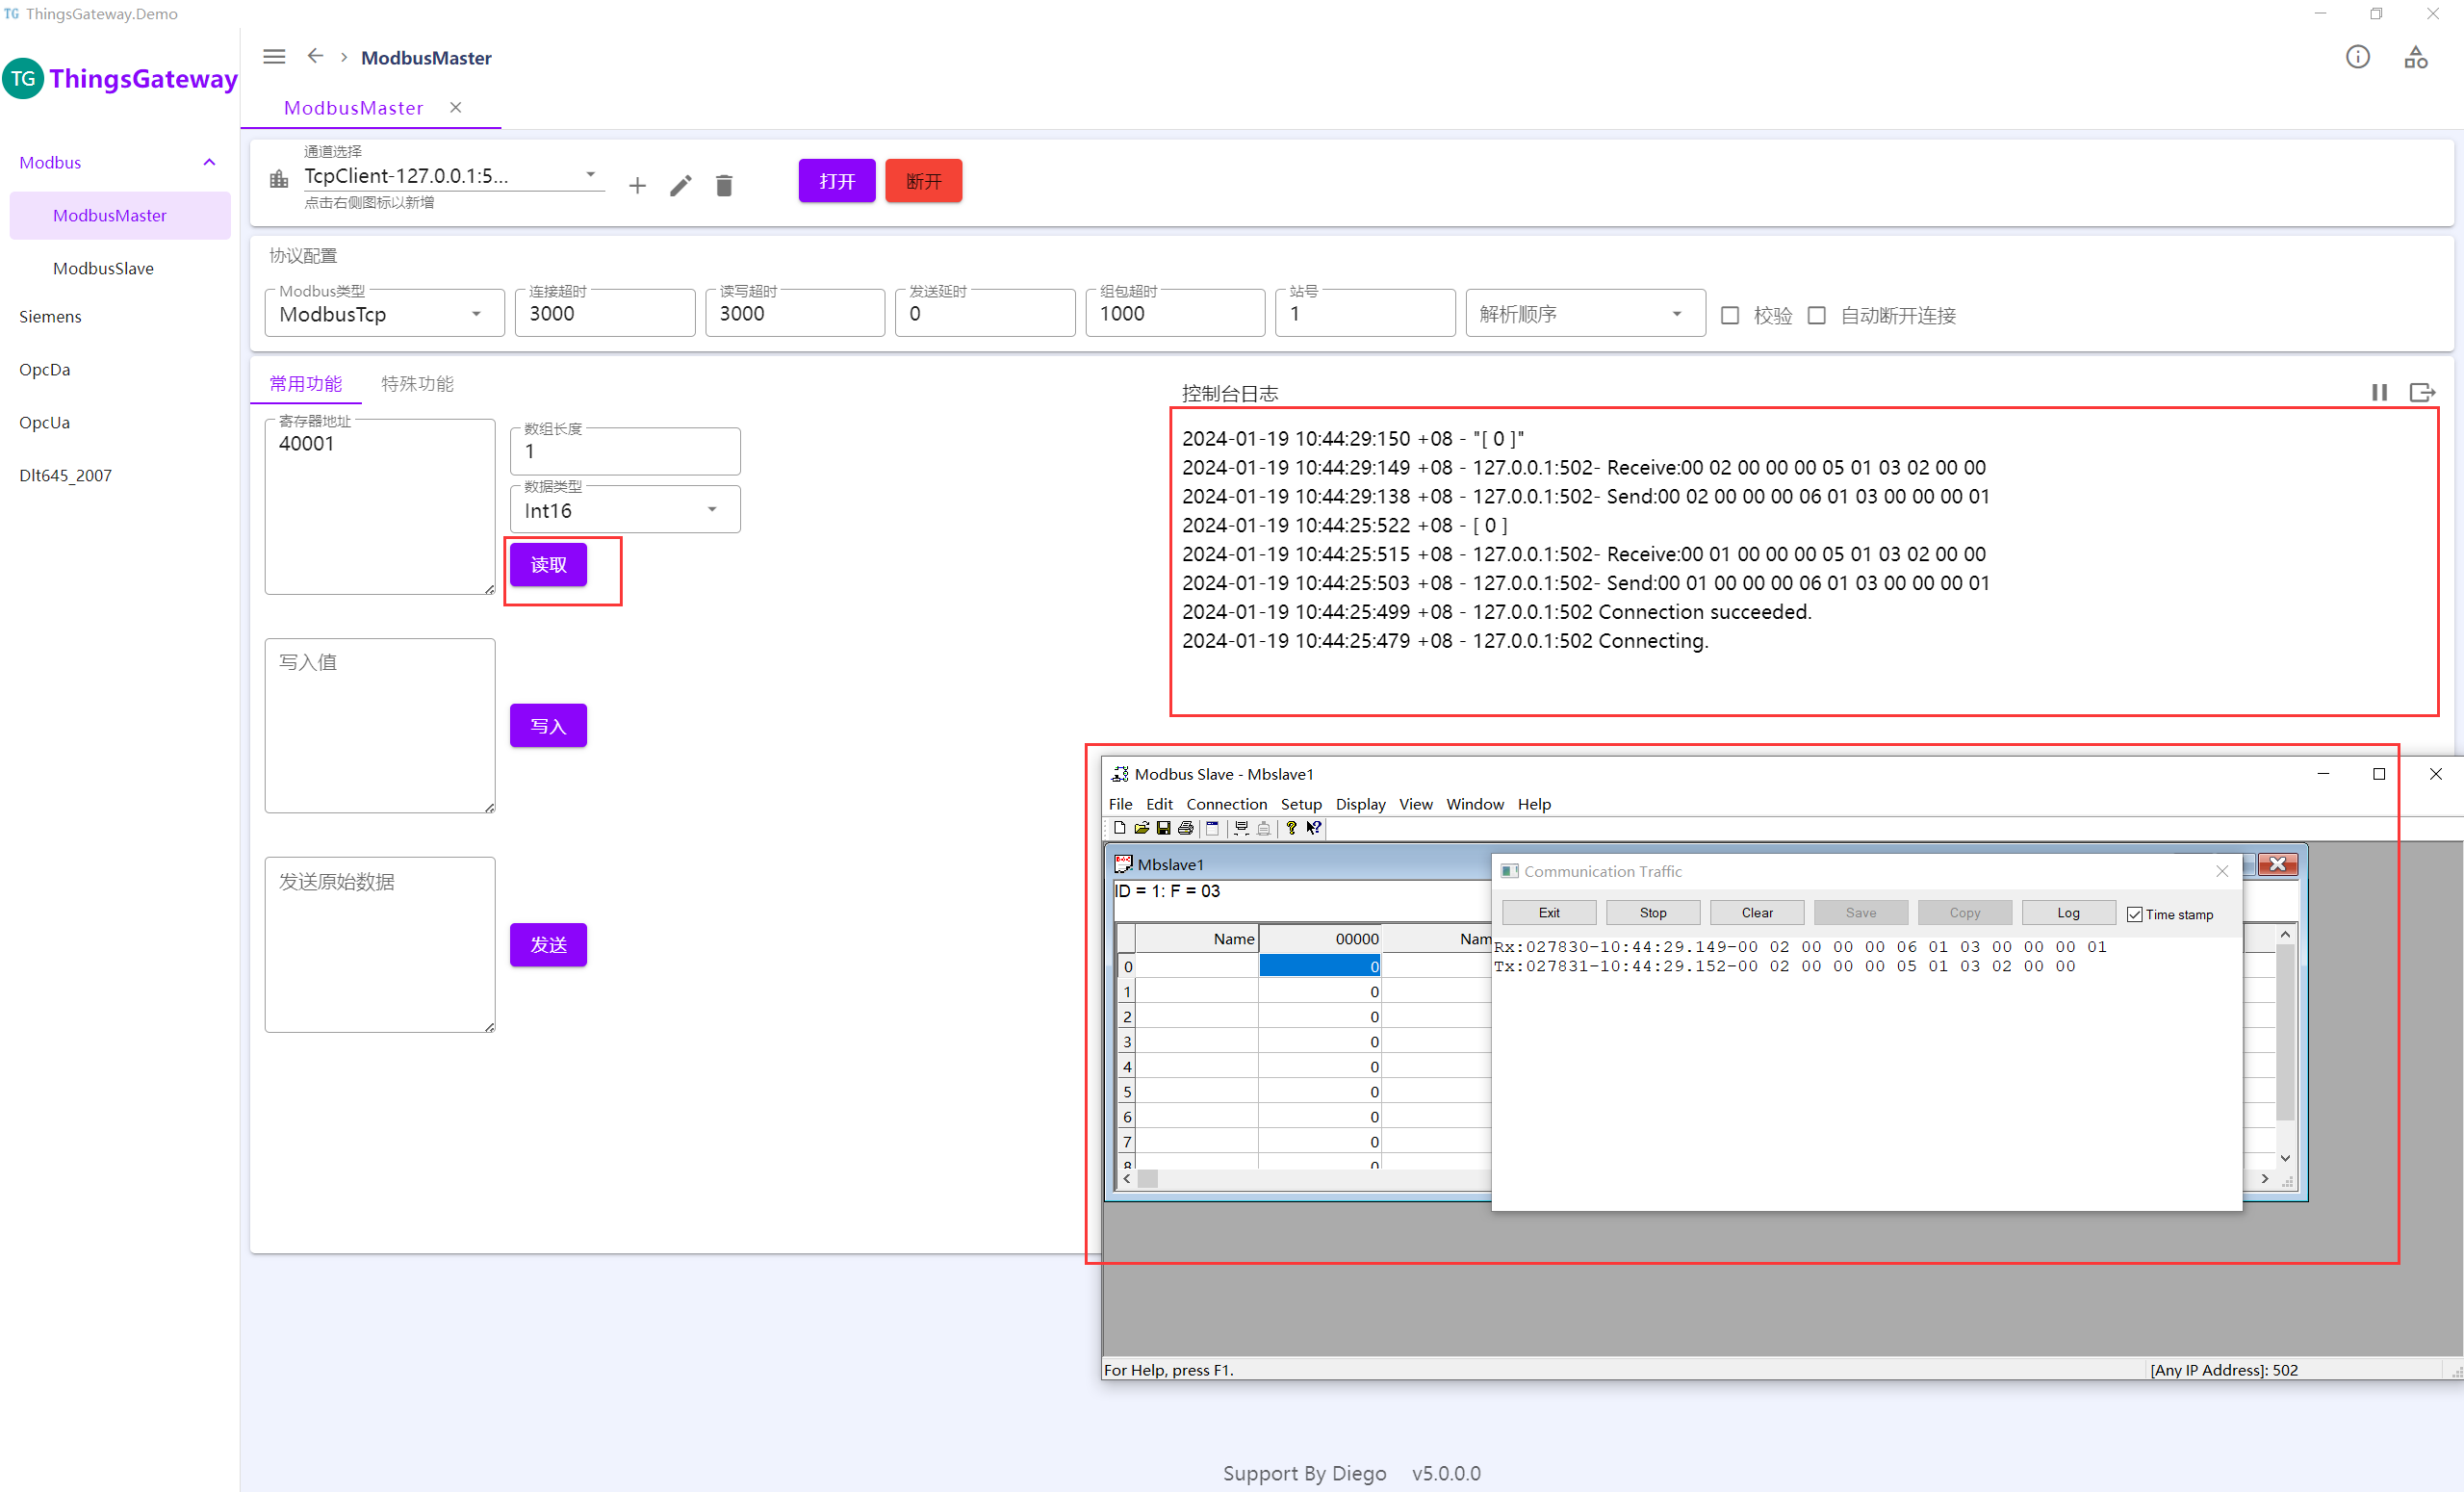Image resolution: width=2464 pixels, height=1492 pixels.
Task: Uncheck the Time stamp checkbox
Action: coord(2134,914)
